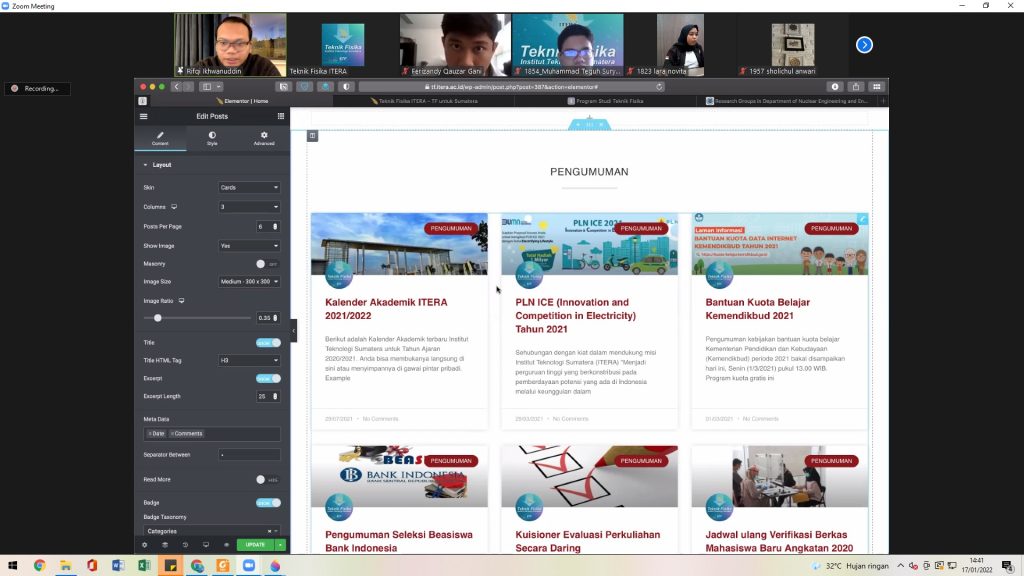This screenshot has height=576, width=1024.
Task: Reload the page in Safari address bar
Action: (660, 87)
